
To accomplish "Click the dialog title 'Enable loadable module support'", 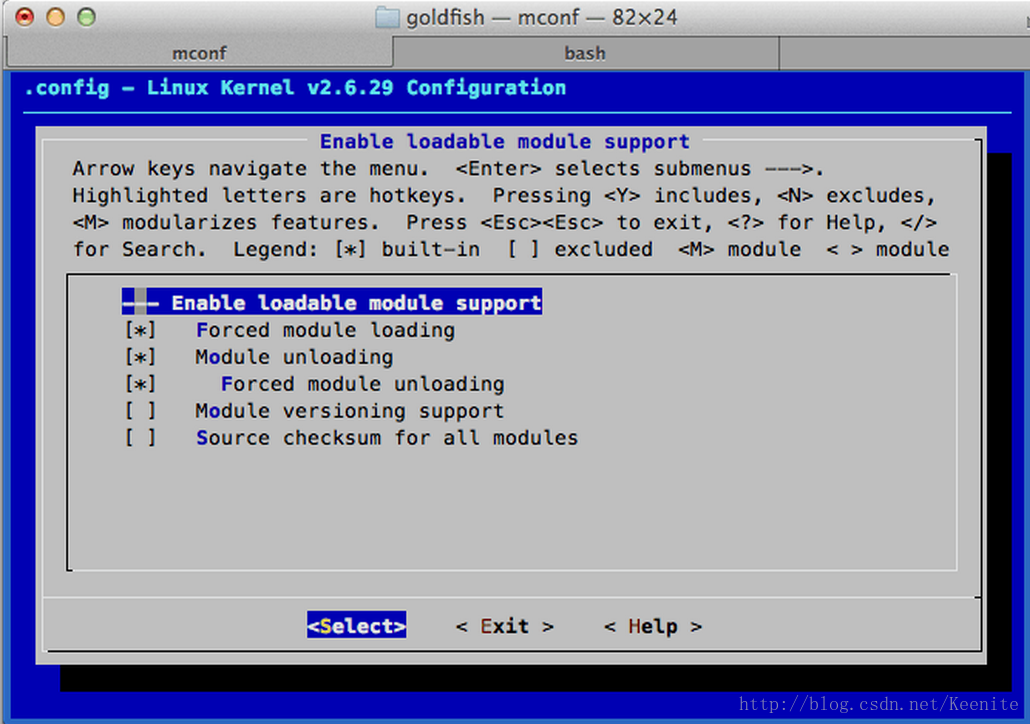I will click(x=504, y=141).
